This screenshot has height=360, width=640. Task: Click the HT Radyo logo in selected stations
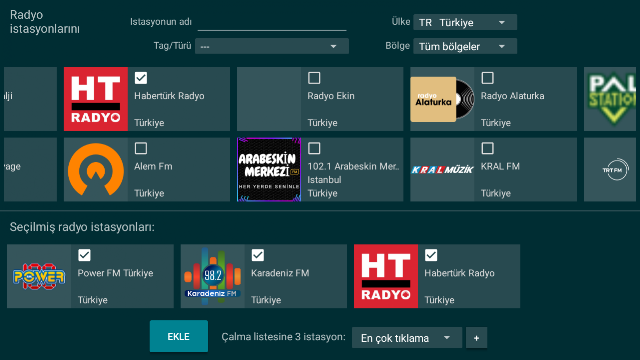point(386,276)
